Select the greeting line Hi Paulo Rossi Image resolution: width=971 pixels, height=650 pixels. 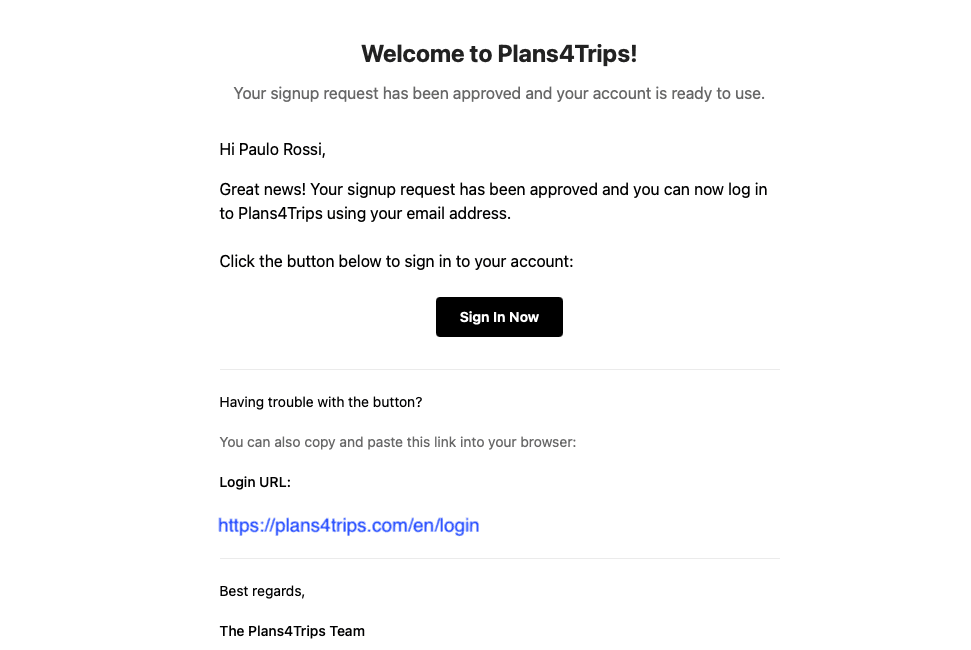(x=271, y=149)
